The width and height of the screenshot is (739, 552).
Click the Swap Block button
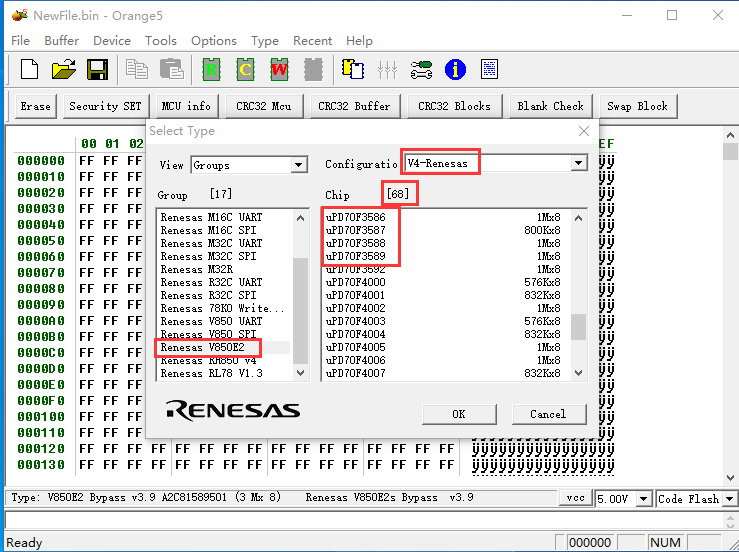pos(638,107)
